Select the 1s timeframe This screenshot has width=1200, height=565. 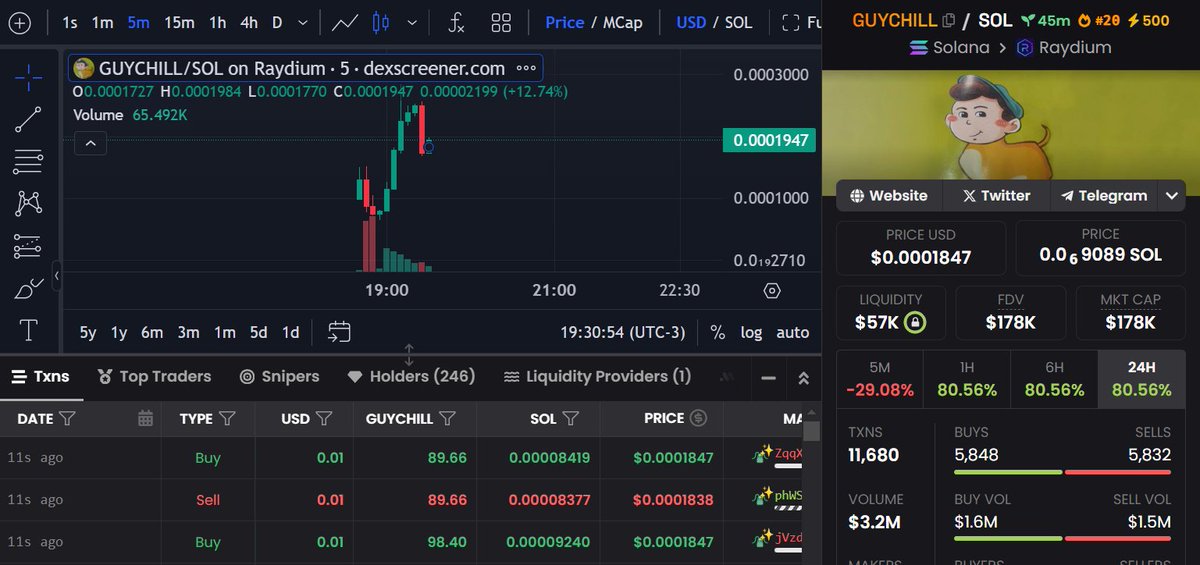pos(70,22)
